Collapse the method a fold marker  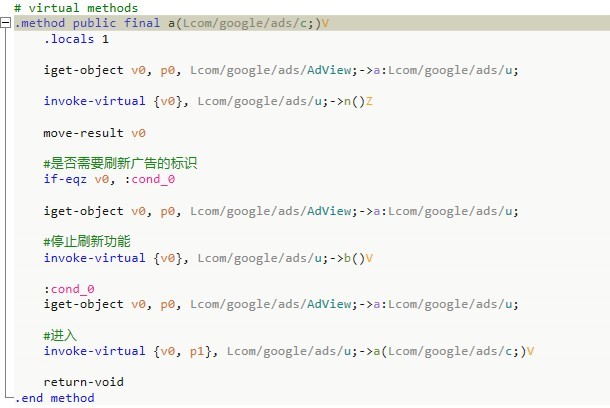(5, 23)
